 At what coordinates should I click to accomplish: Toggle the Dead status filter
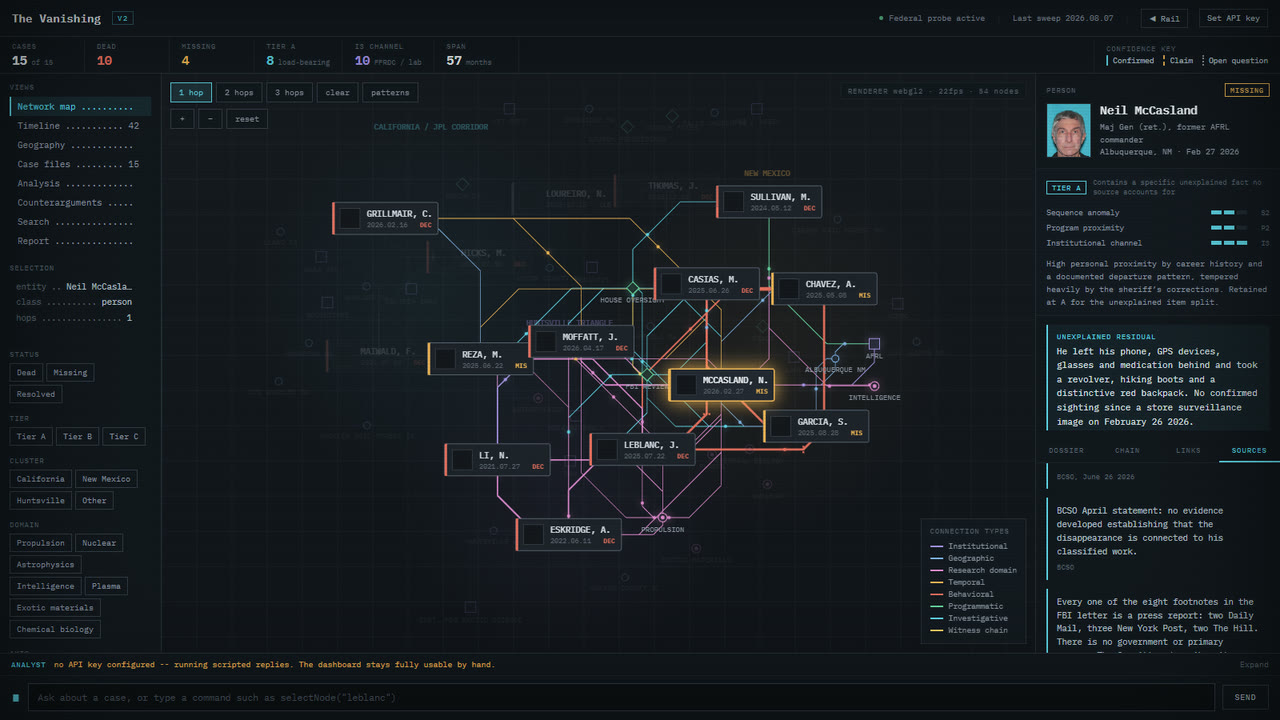(x=26, y=373)
